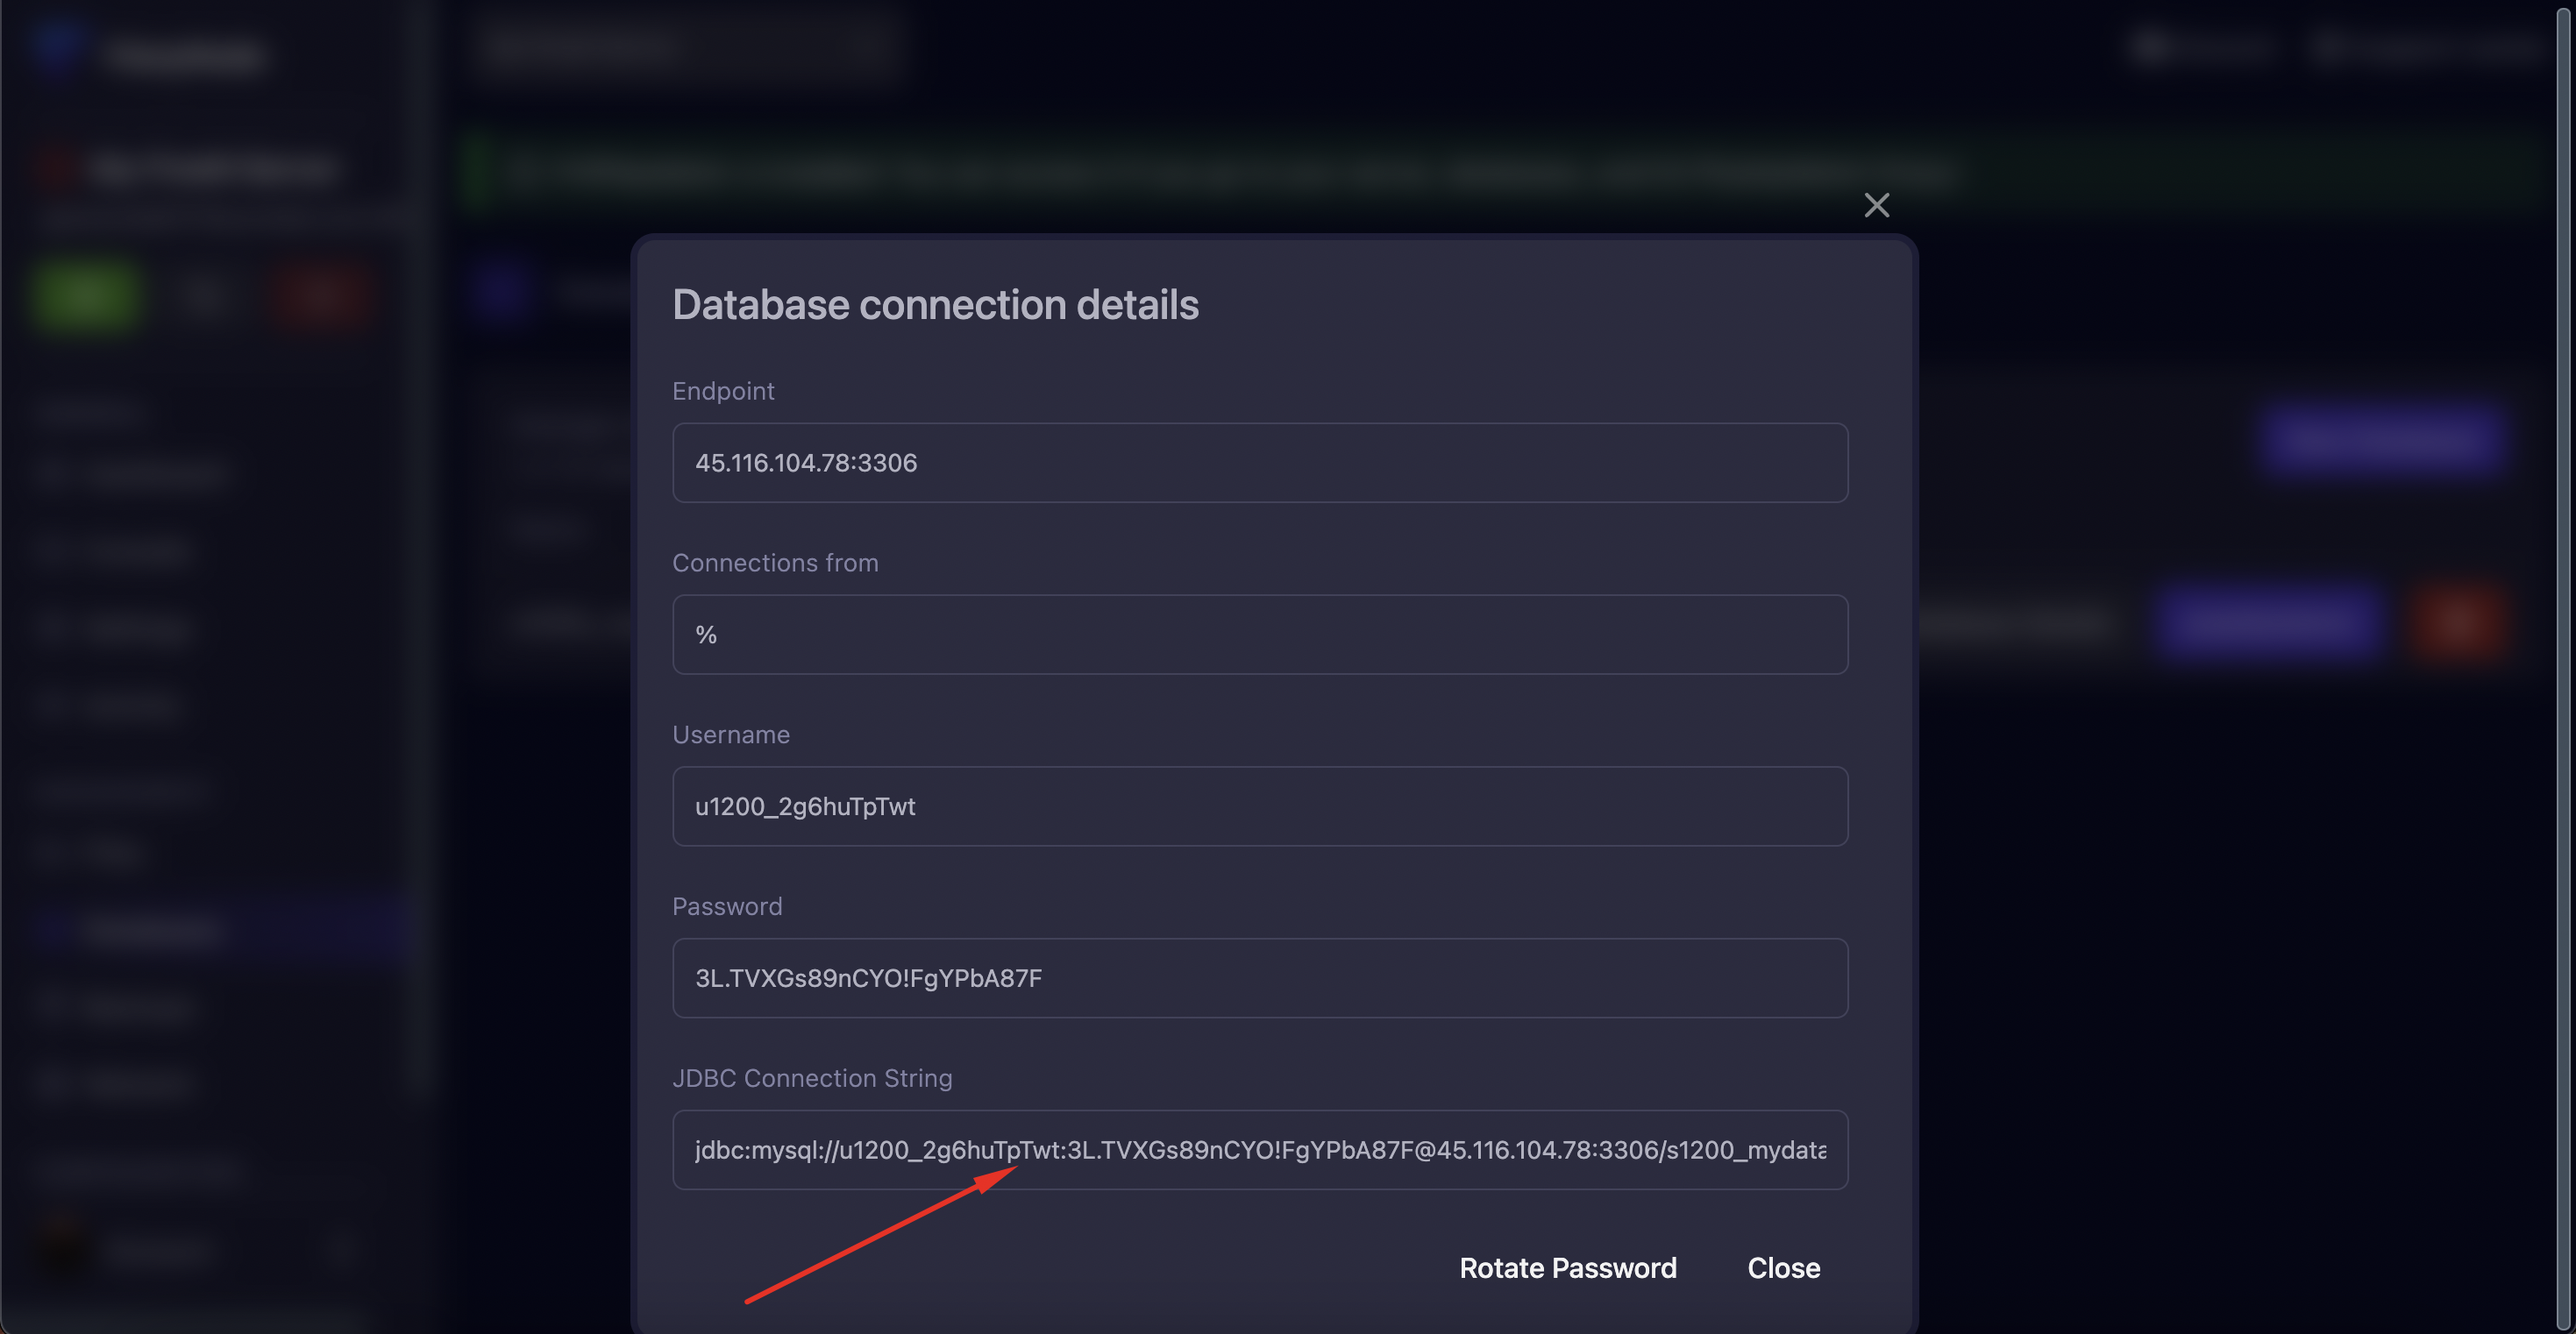Click the Password label text
This screenshot has width=2576, height=1334.
(x=726, y=906)
